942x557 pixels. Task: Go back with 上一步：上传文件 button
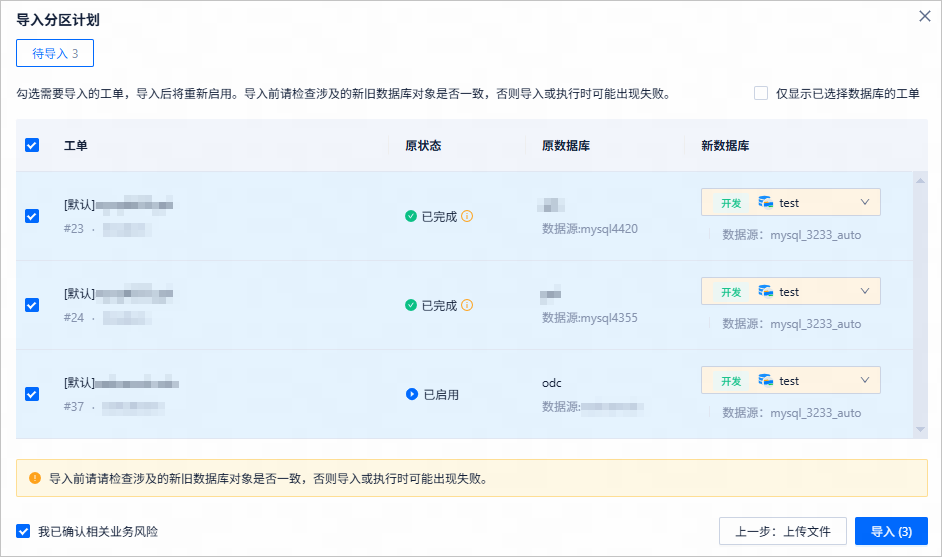coord(783,531)
